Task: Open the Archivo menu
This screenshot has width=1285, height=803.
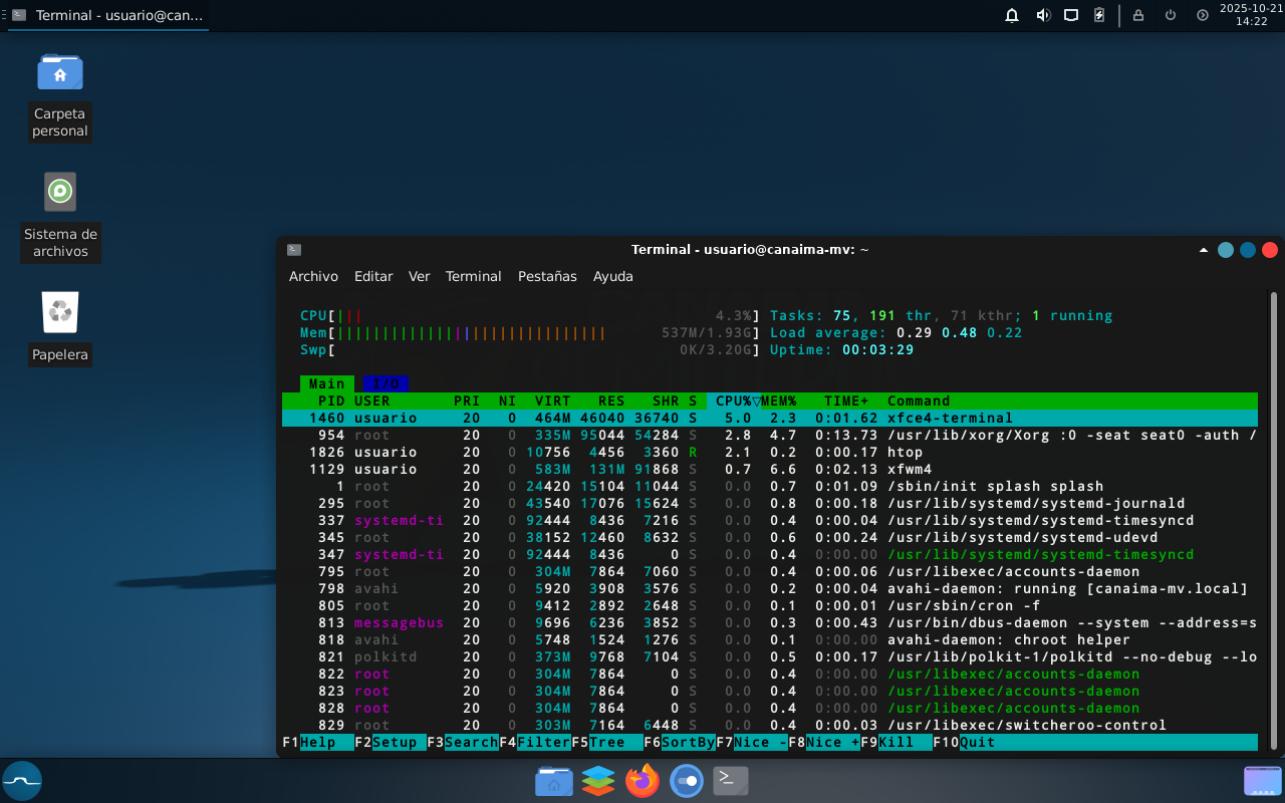Action: pos(313,276)
